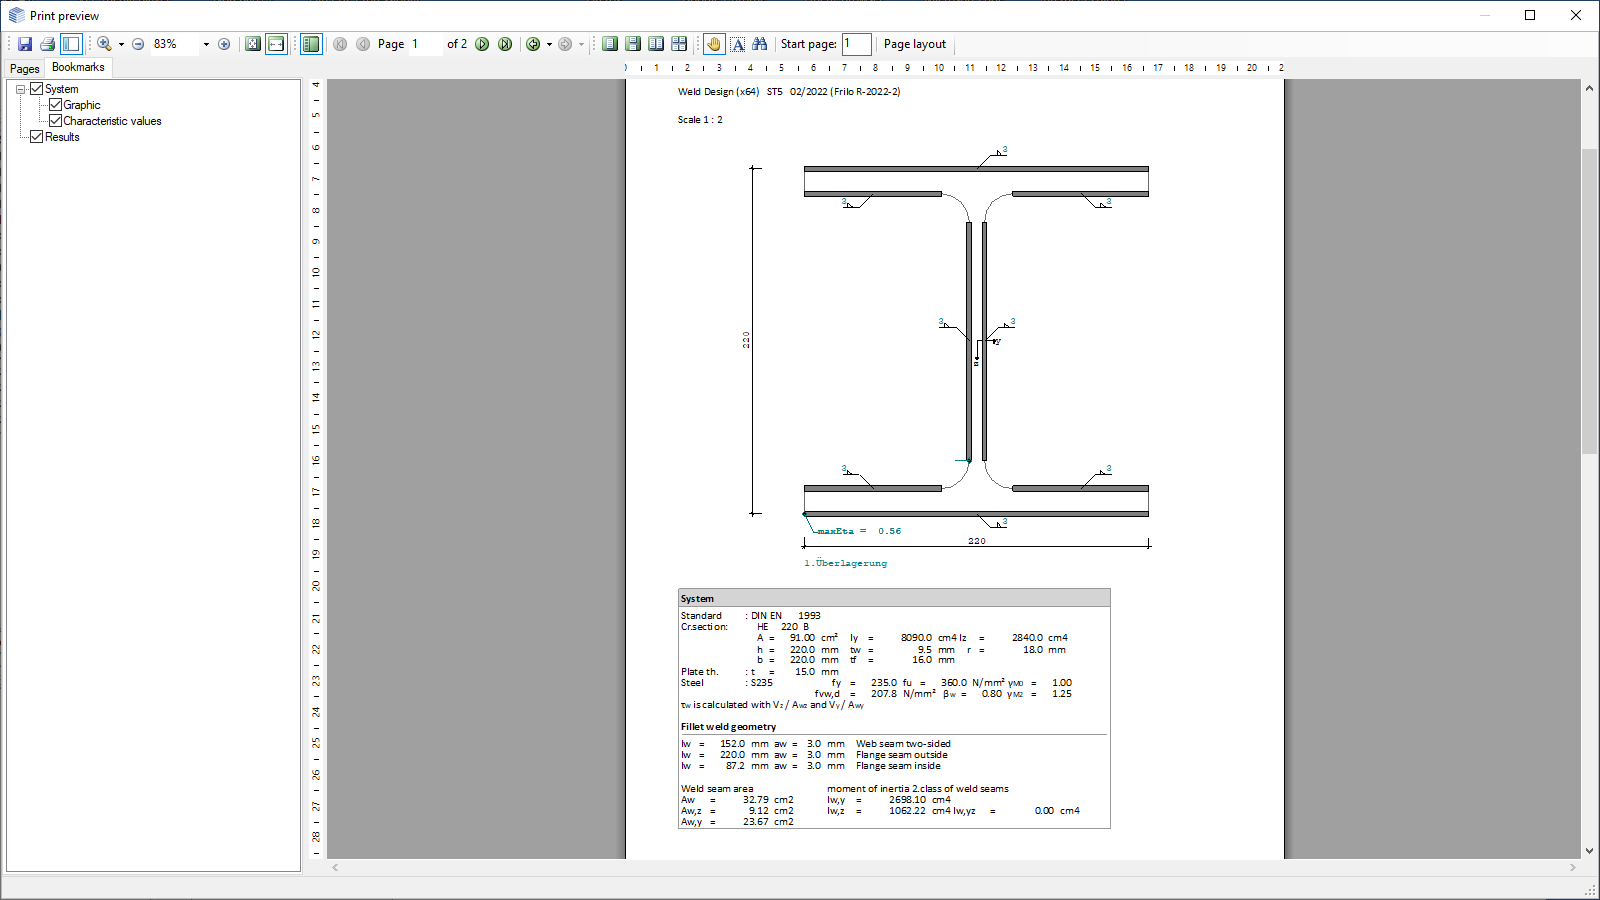
Task: Click the 'Flange seam inside' text
Action: (898, 766)
